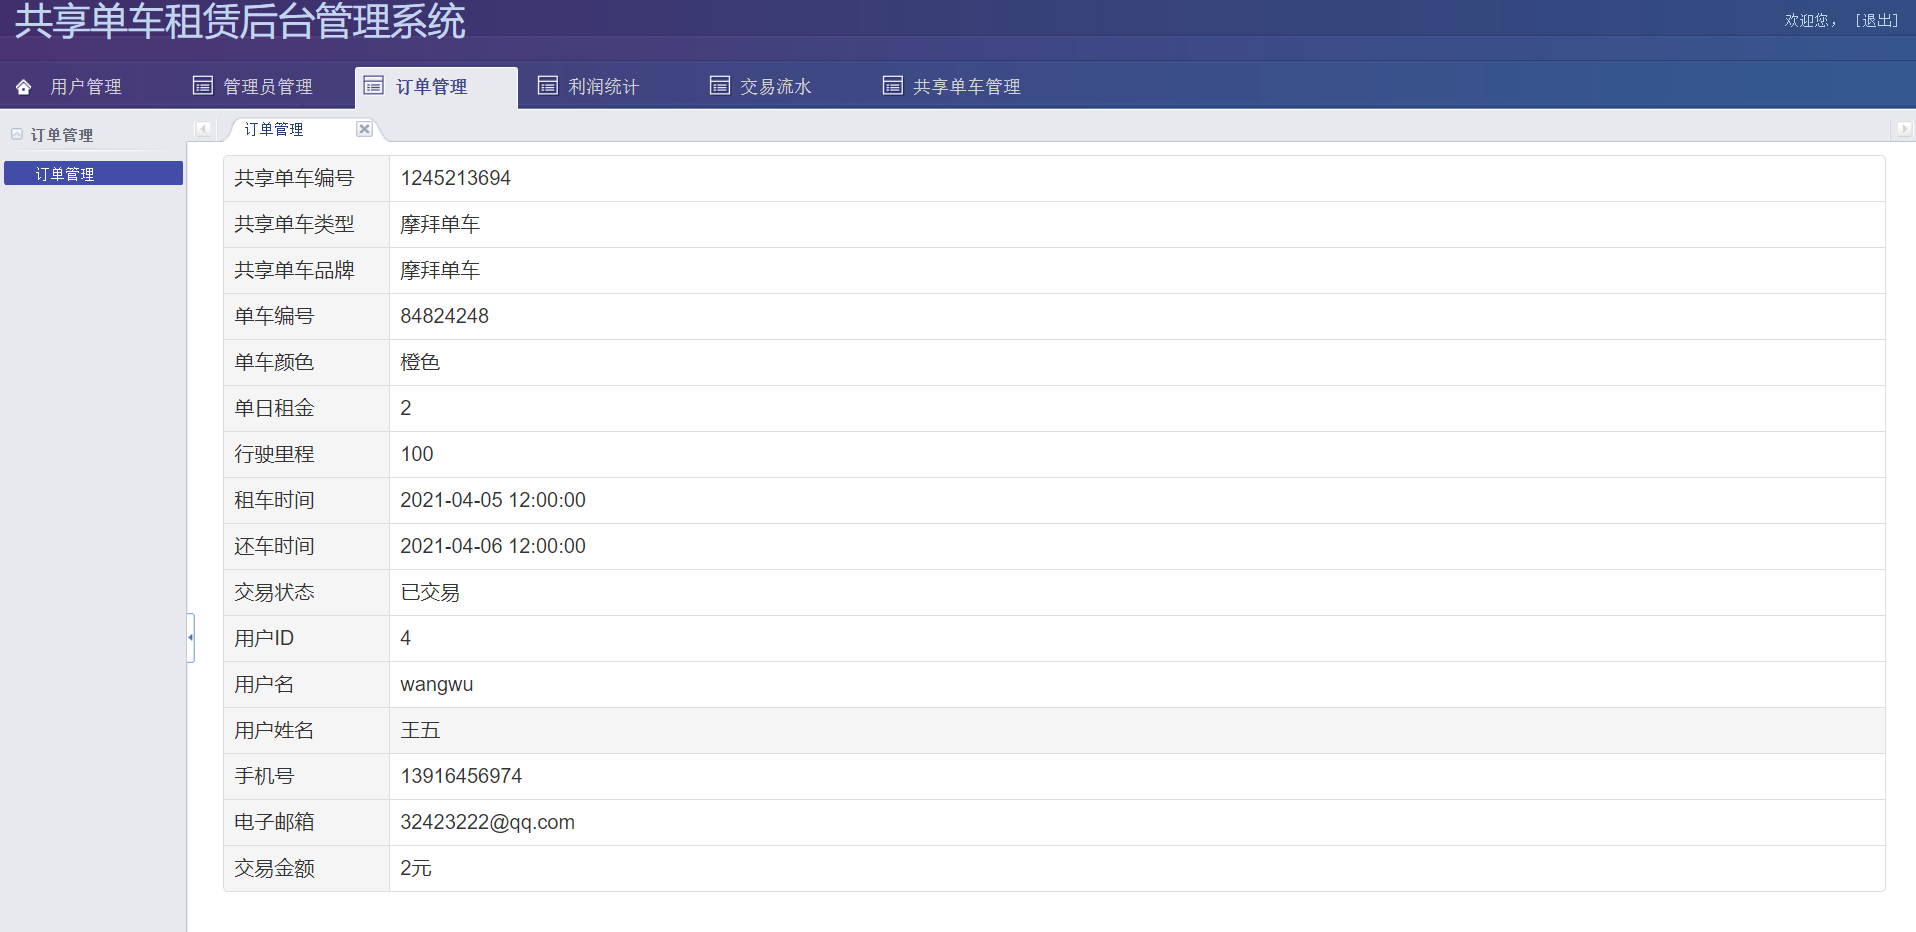1916x932 pixels.
Task: Collapse the sidebar using the splitter arrow handle
Action: click(x=190, y=637)
